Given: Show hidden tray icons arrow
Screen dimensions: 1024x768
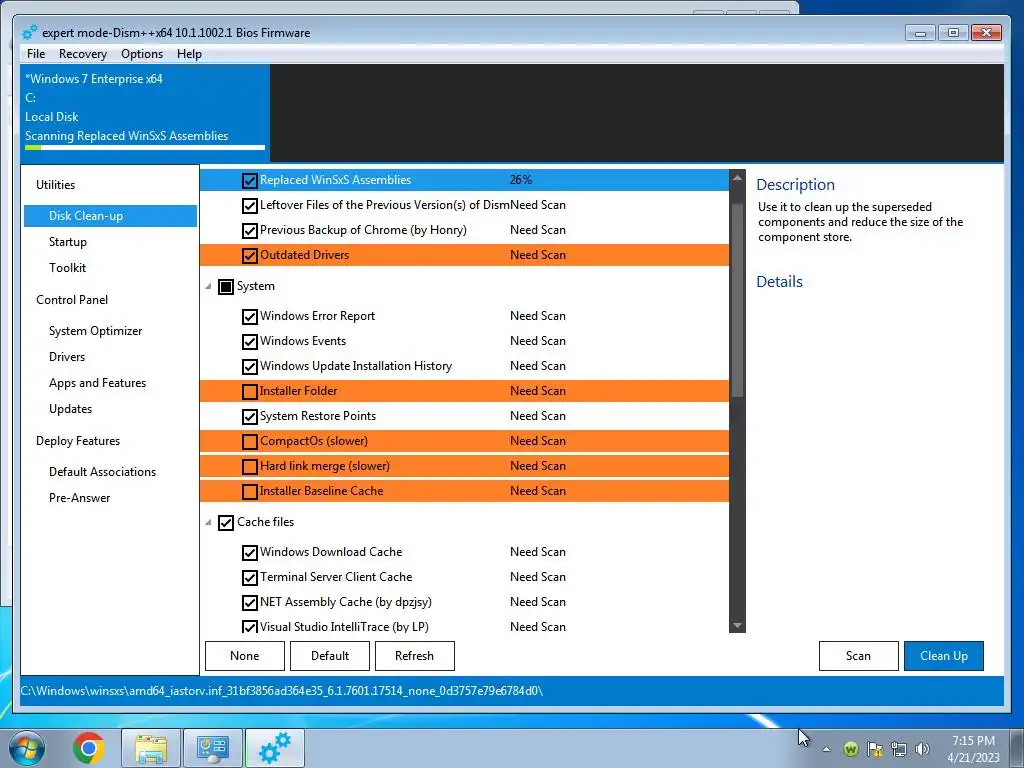Looking at the screenshot, I should coord(827,750).
